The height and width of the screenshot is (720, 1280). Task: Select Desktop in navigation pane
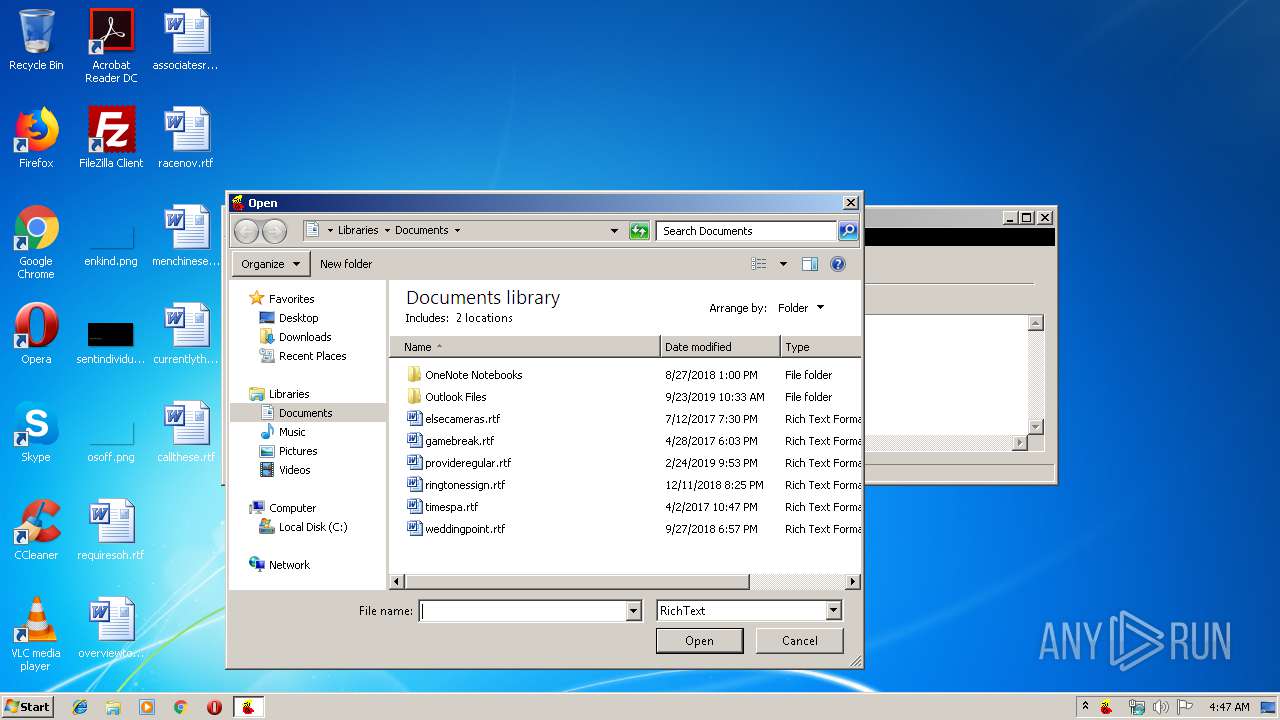298,318
